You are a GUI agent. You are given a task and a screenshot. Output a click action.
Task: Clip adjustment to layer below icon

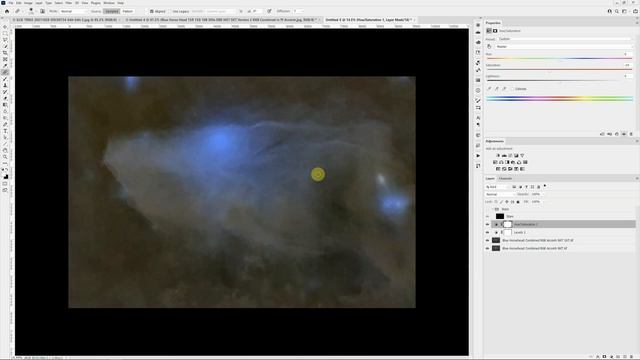click(602, 134)
